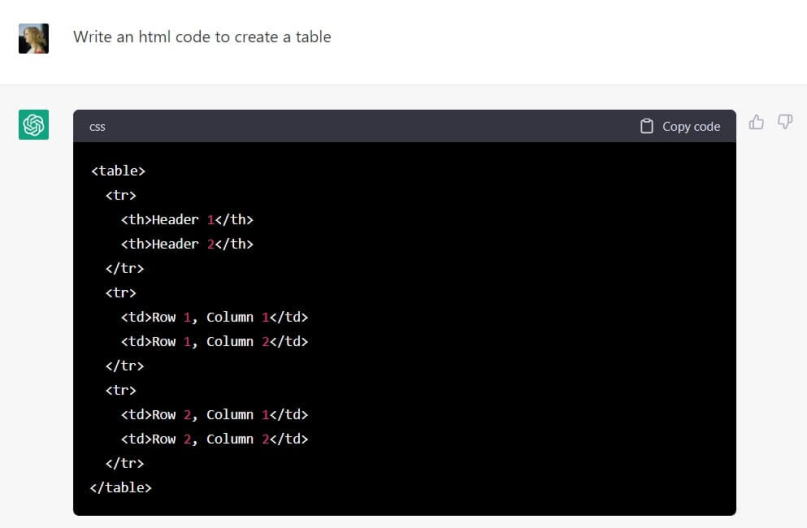Click the prompt text about html table
Image resolution: width=807 pixels, height=528 pixels.
point(202,37)
